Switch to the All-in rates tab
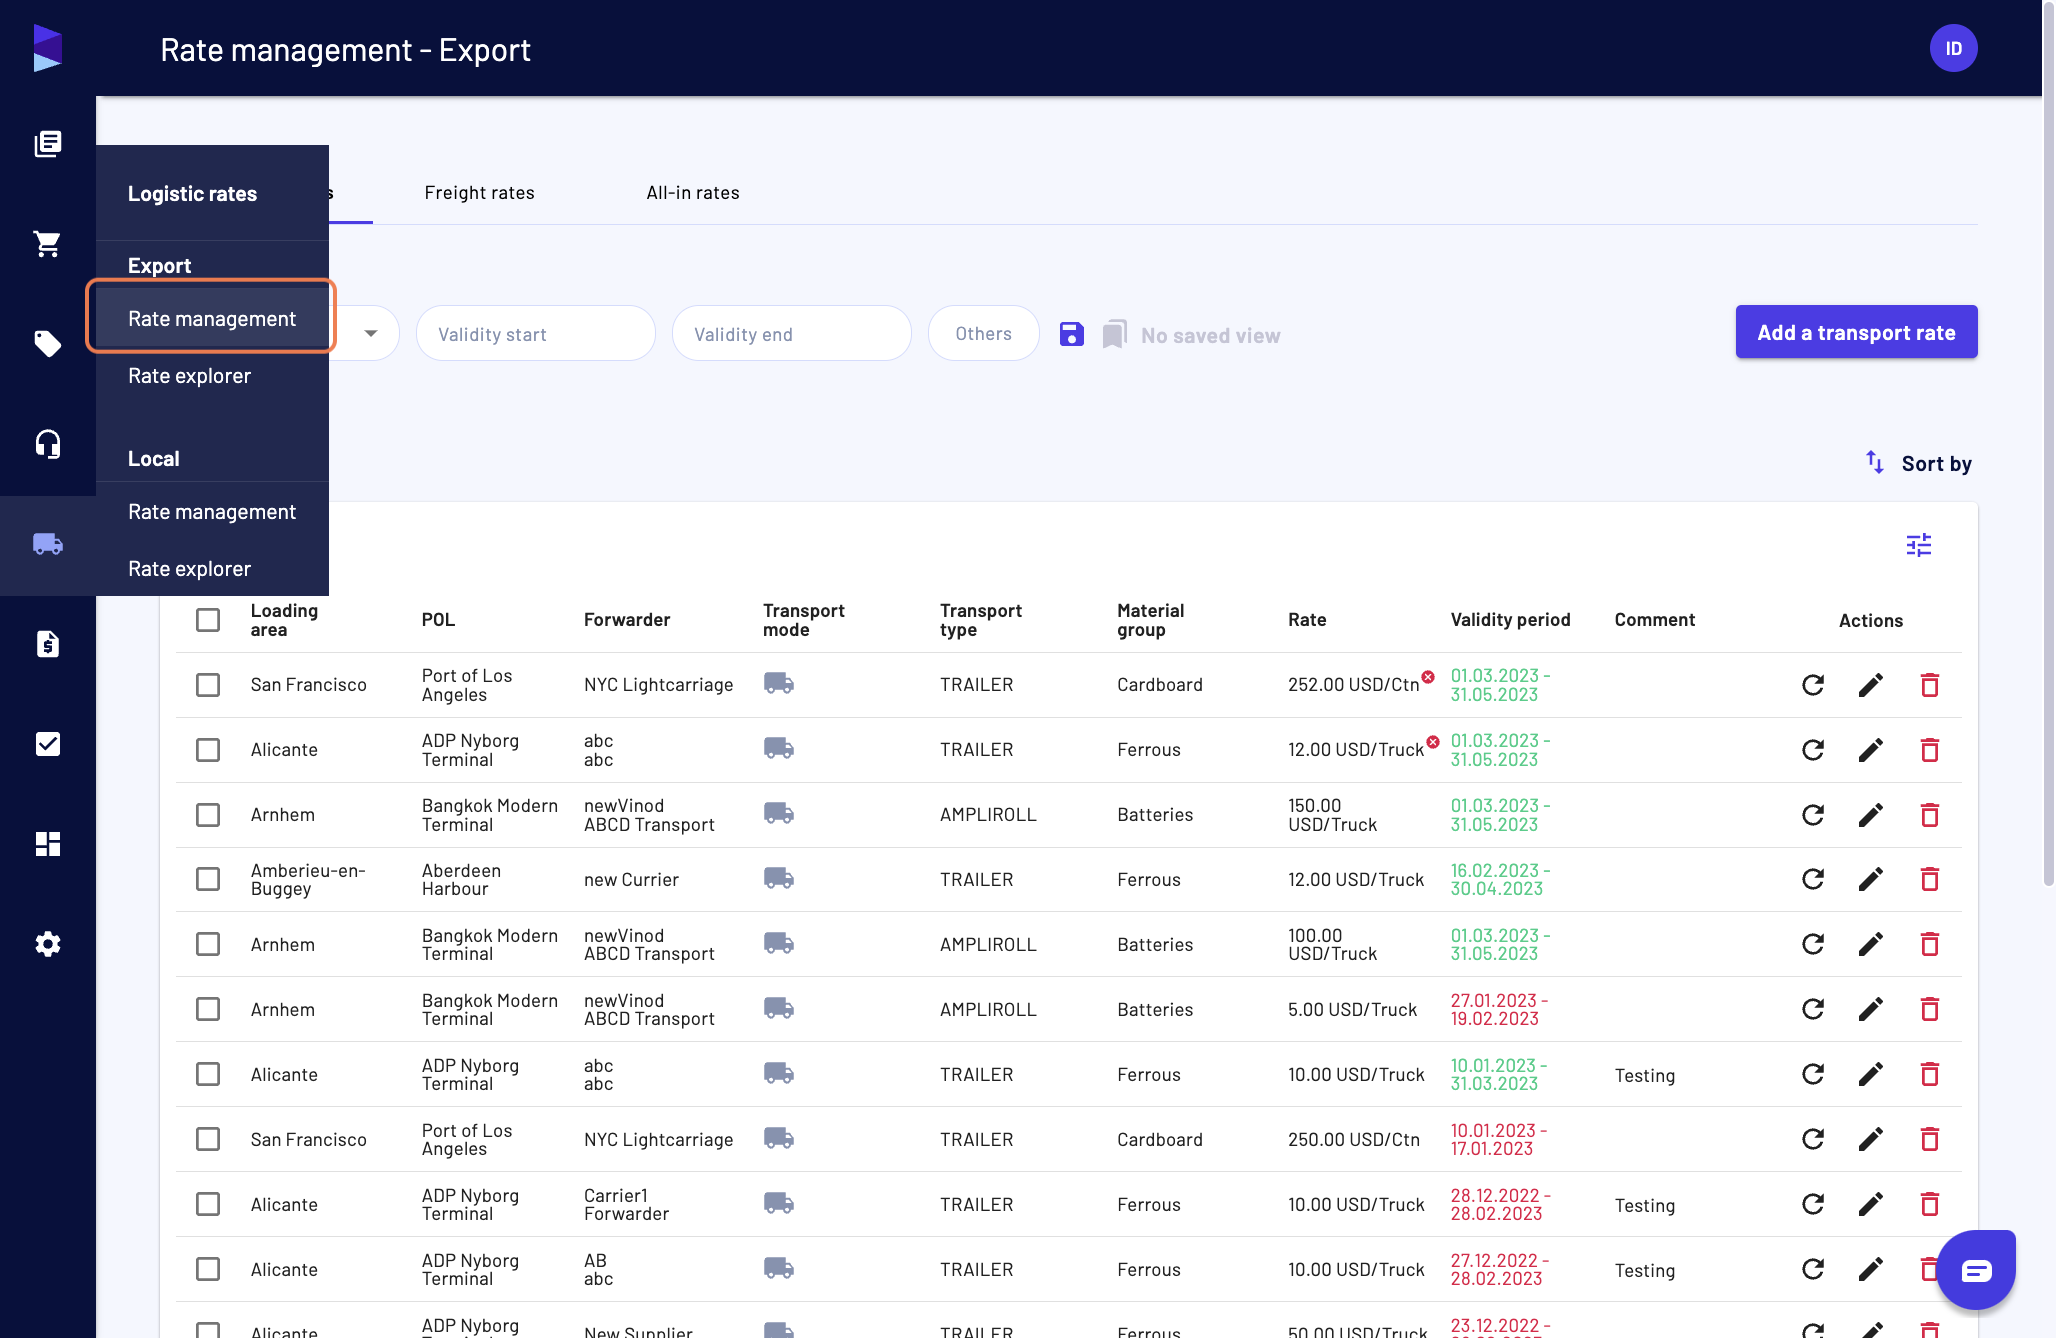This screenshot has width=2056, height=1338. [692, 193]
